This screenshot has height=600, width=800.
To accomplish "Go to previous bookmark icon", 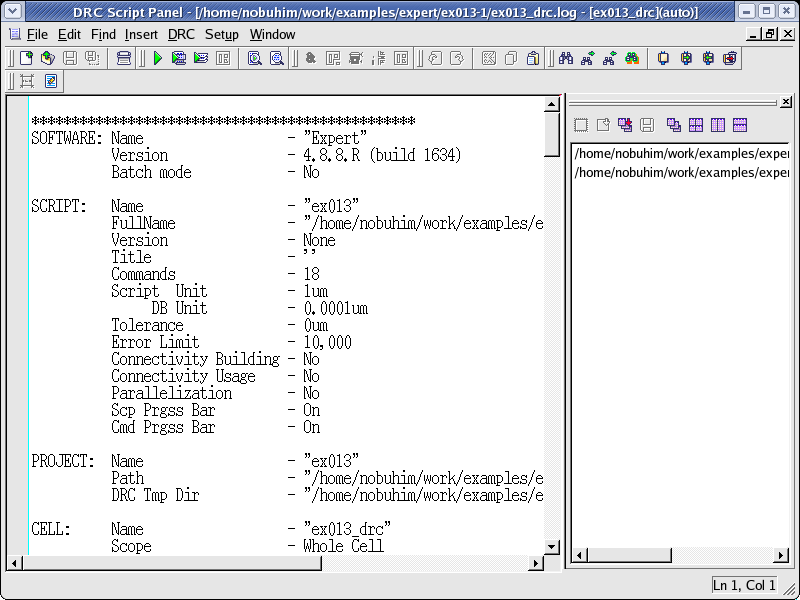I will [x=708, y=58].
